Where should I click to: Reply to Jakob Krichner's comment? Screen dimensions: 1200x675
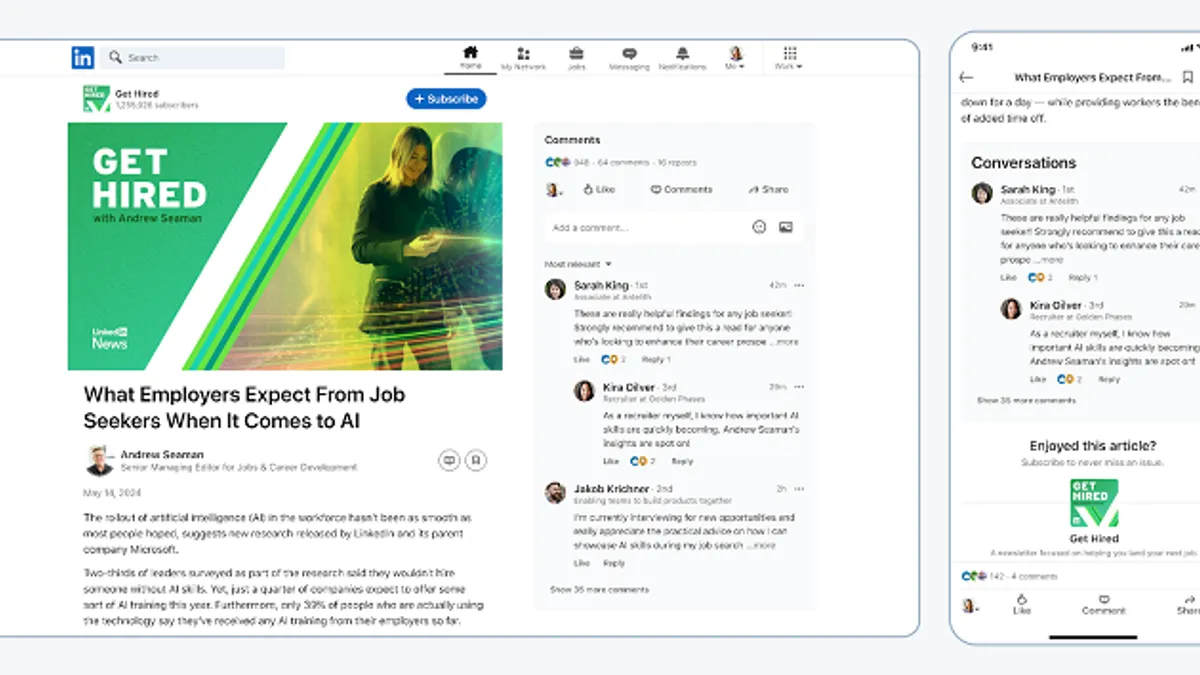pyautogui.click(x=614, y=563)
